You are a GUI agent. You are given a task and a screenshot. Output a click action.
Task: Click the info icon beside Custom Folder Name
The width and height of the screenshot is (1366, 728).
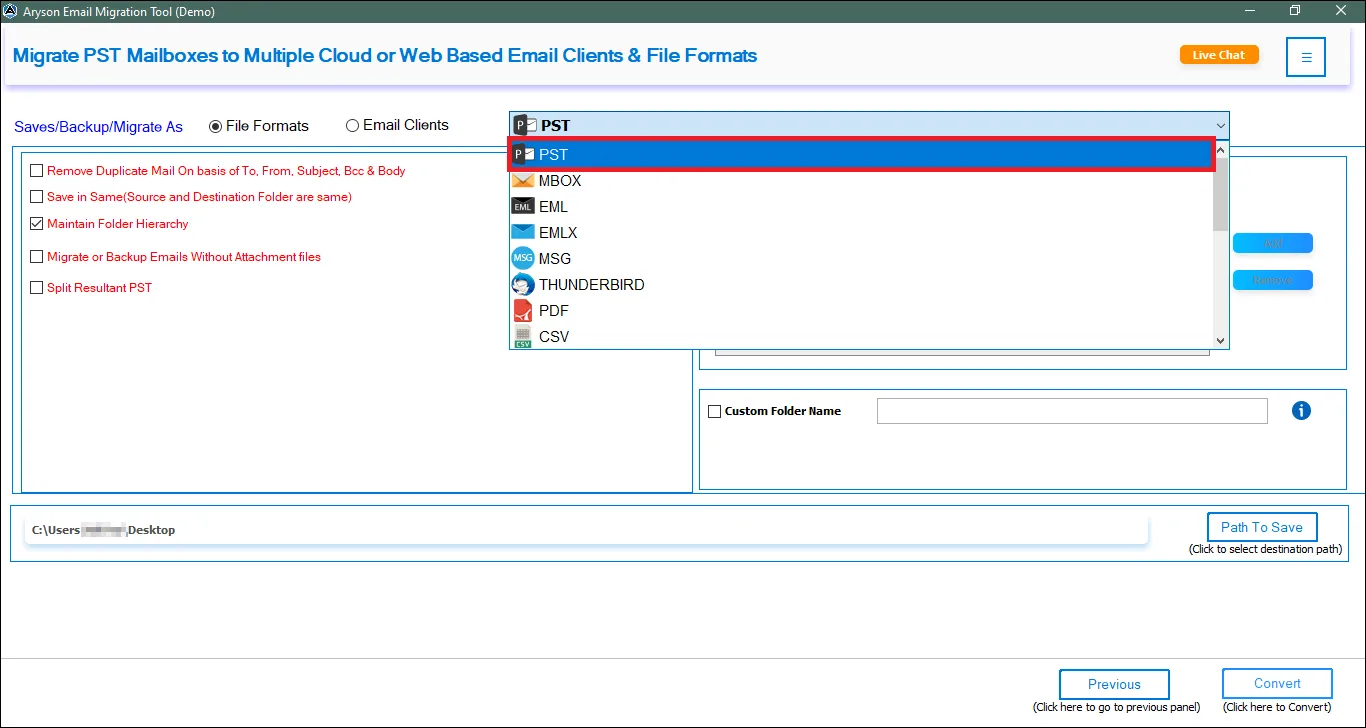pos(1301,410)
